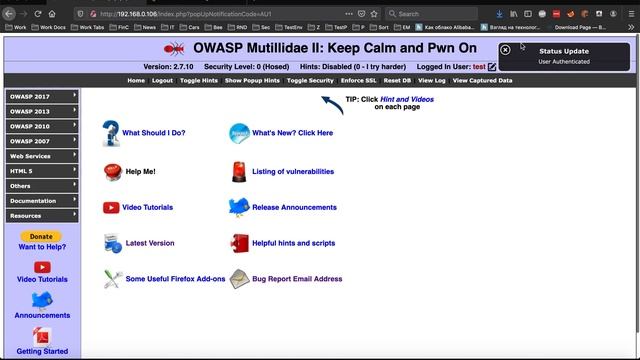Click Enforce SSL in top menu

(358, 80)
